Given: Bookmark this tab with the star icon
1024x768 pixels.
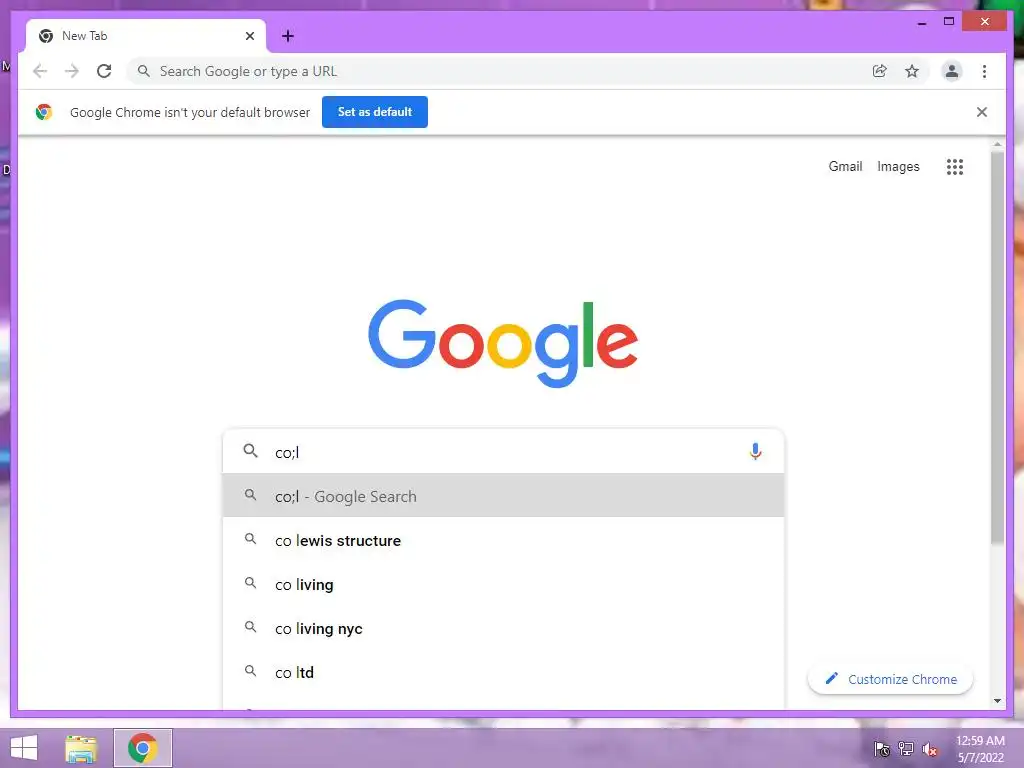Looking at the screenshot, I should (x=912, y=71).
